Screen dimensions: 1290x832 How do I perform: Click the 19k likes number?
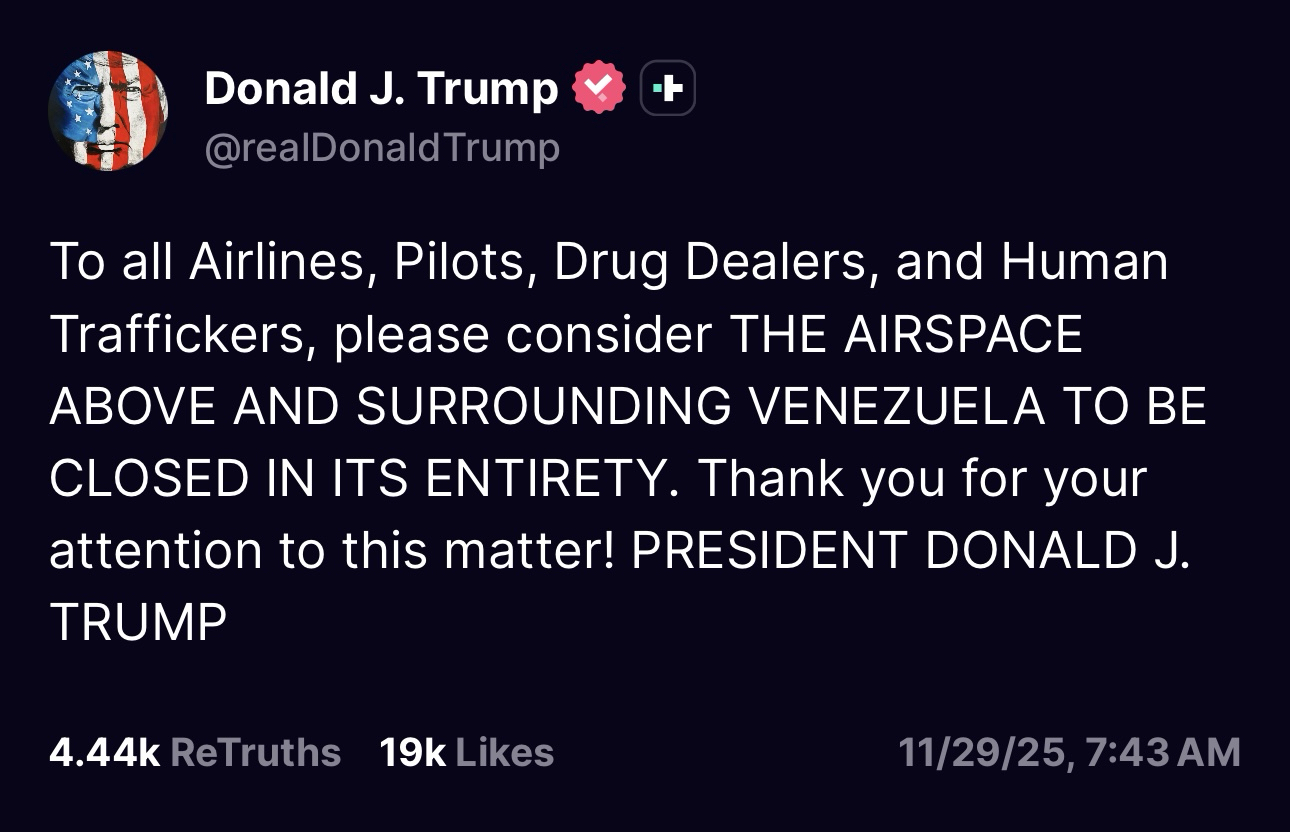coord(412,752)
